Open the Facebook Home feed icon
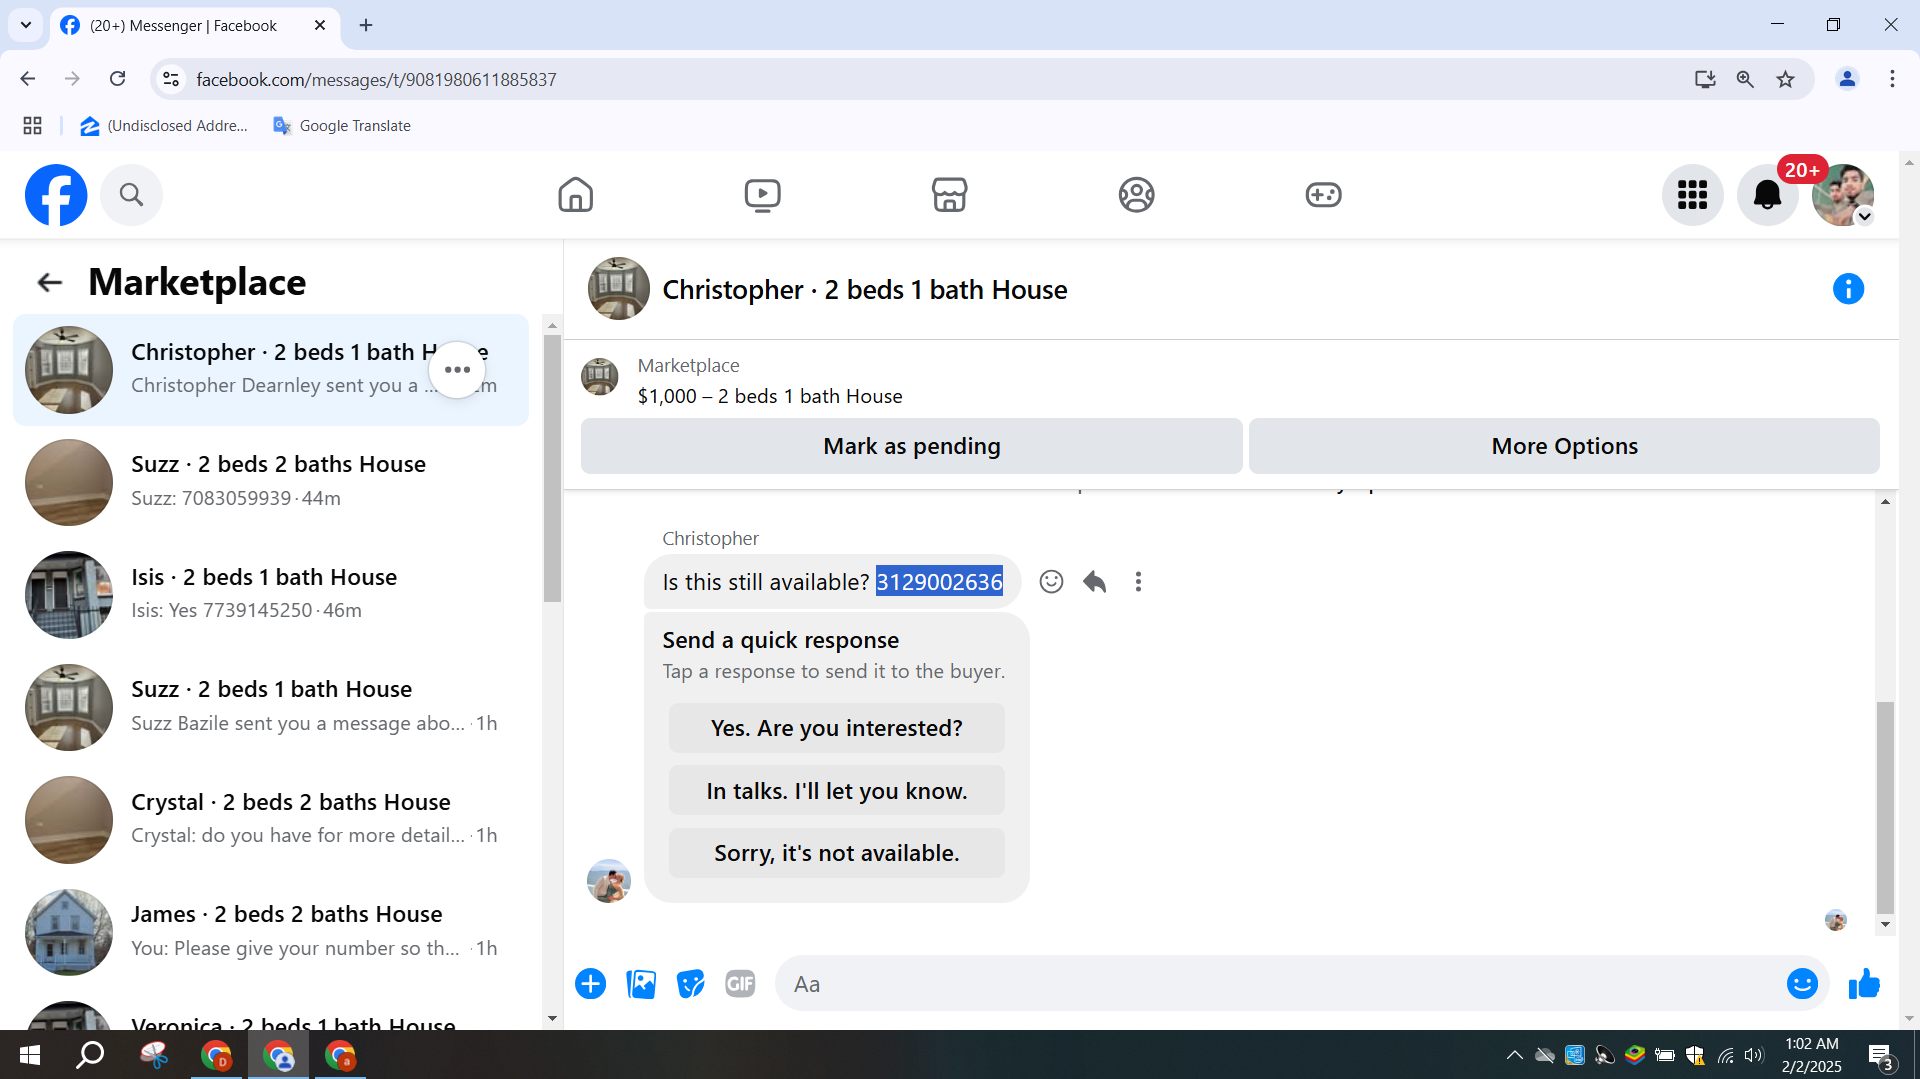 coord(575,194)
